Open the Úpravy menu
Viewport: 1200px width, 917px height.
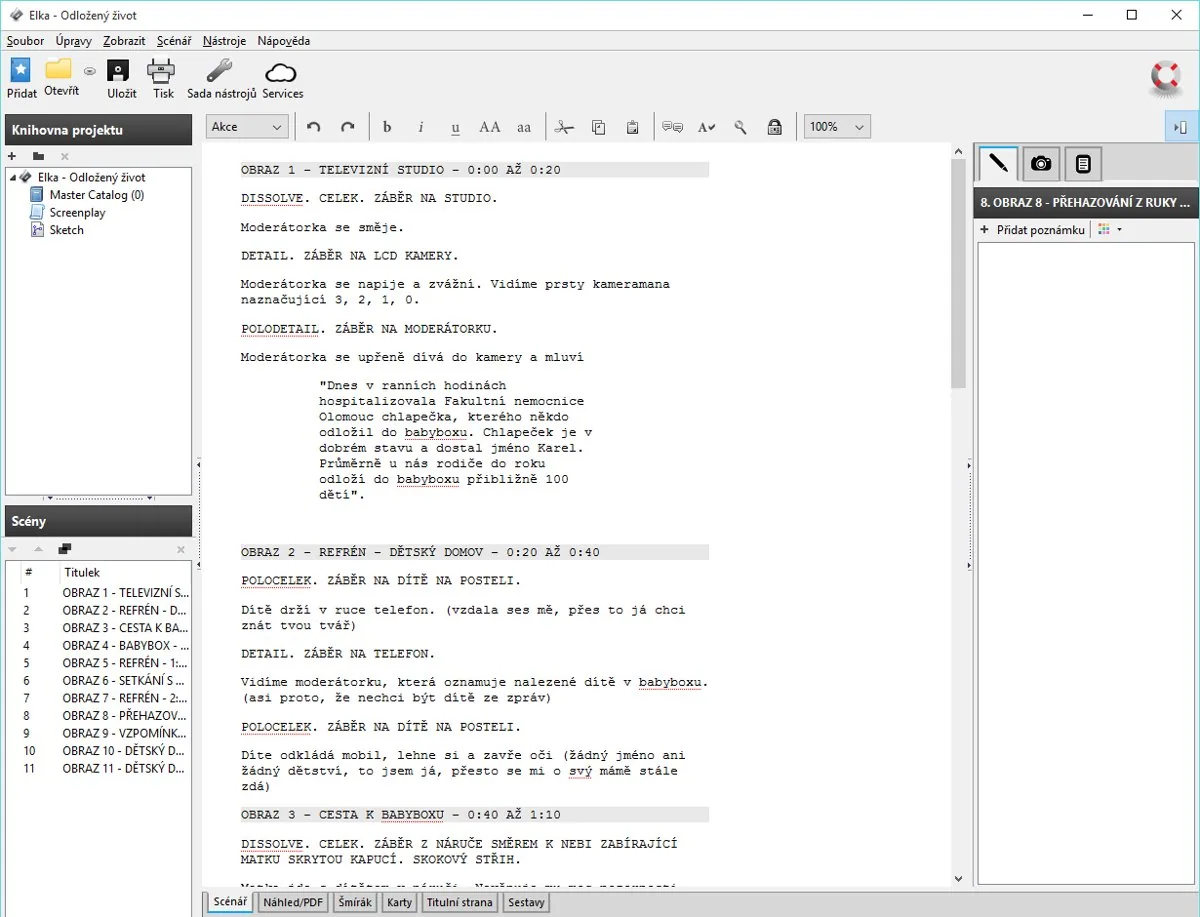click(74, 41)
